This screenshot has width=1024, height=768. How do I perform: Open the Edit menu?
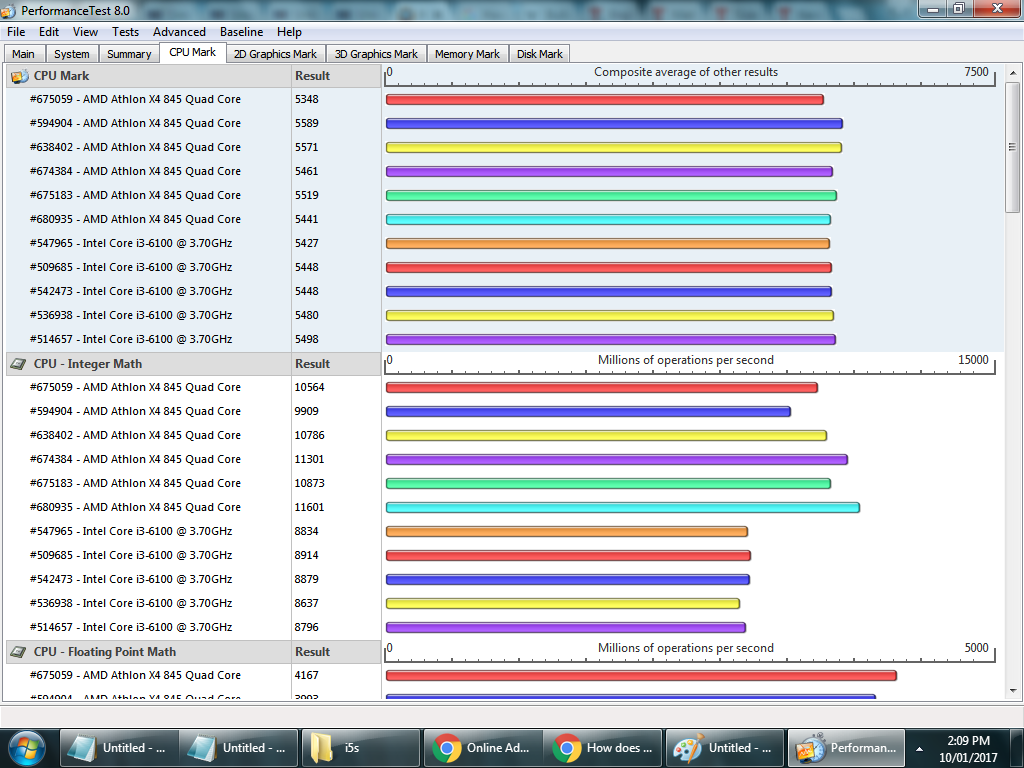pyautogui.click(x=49, y=32)
